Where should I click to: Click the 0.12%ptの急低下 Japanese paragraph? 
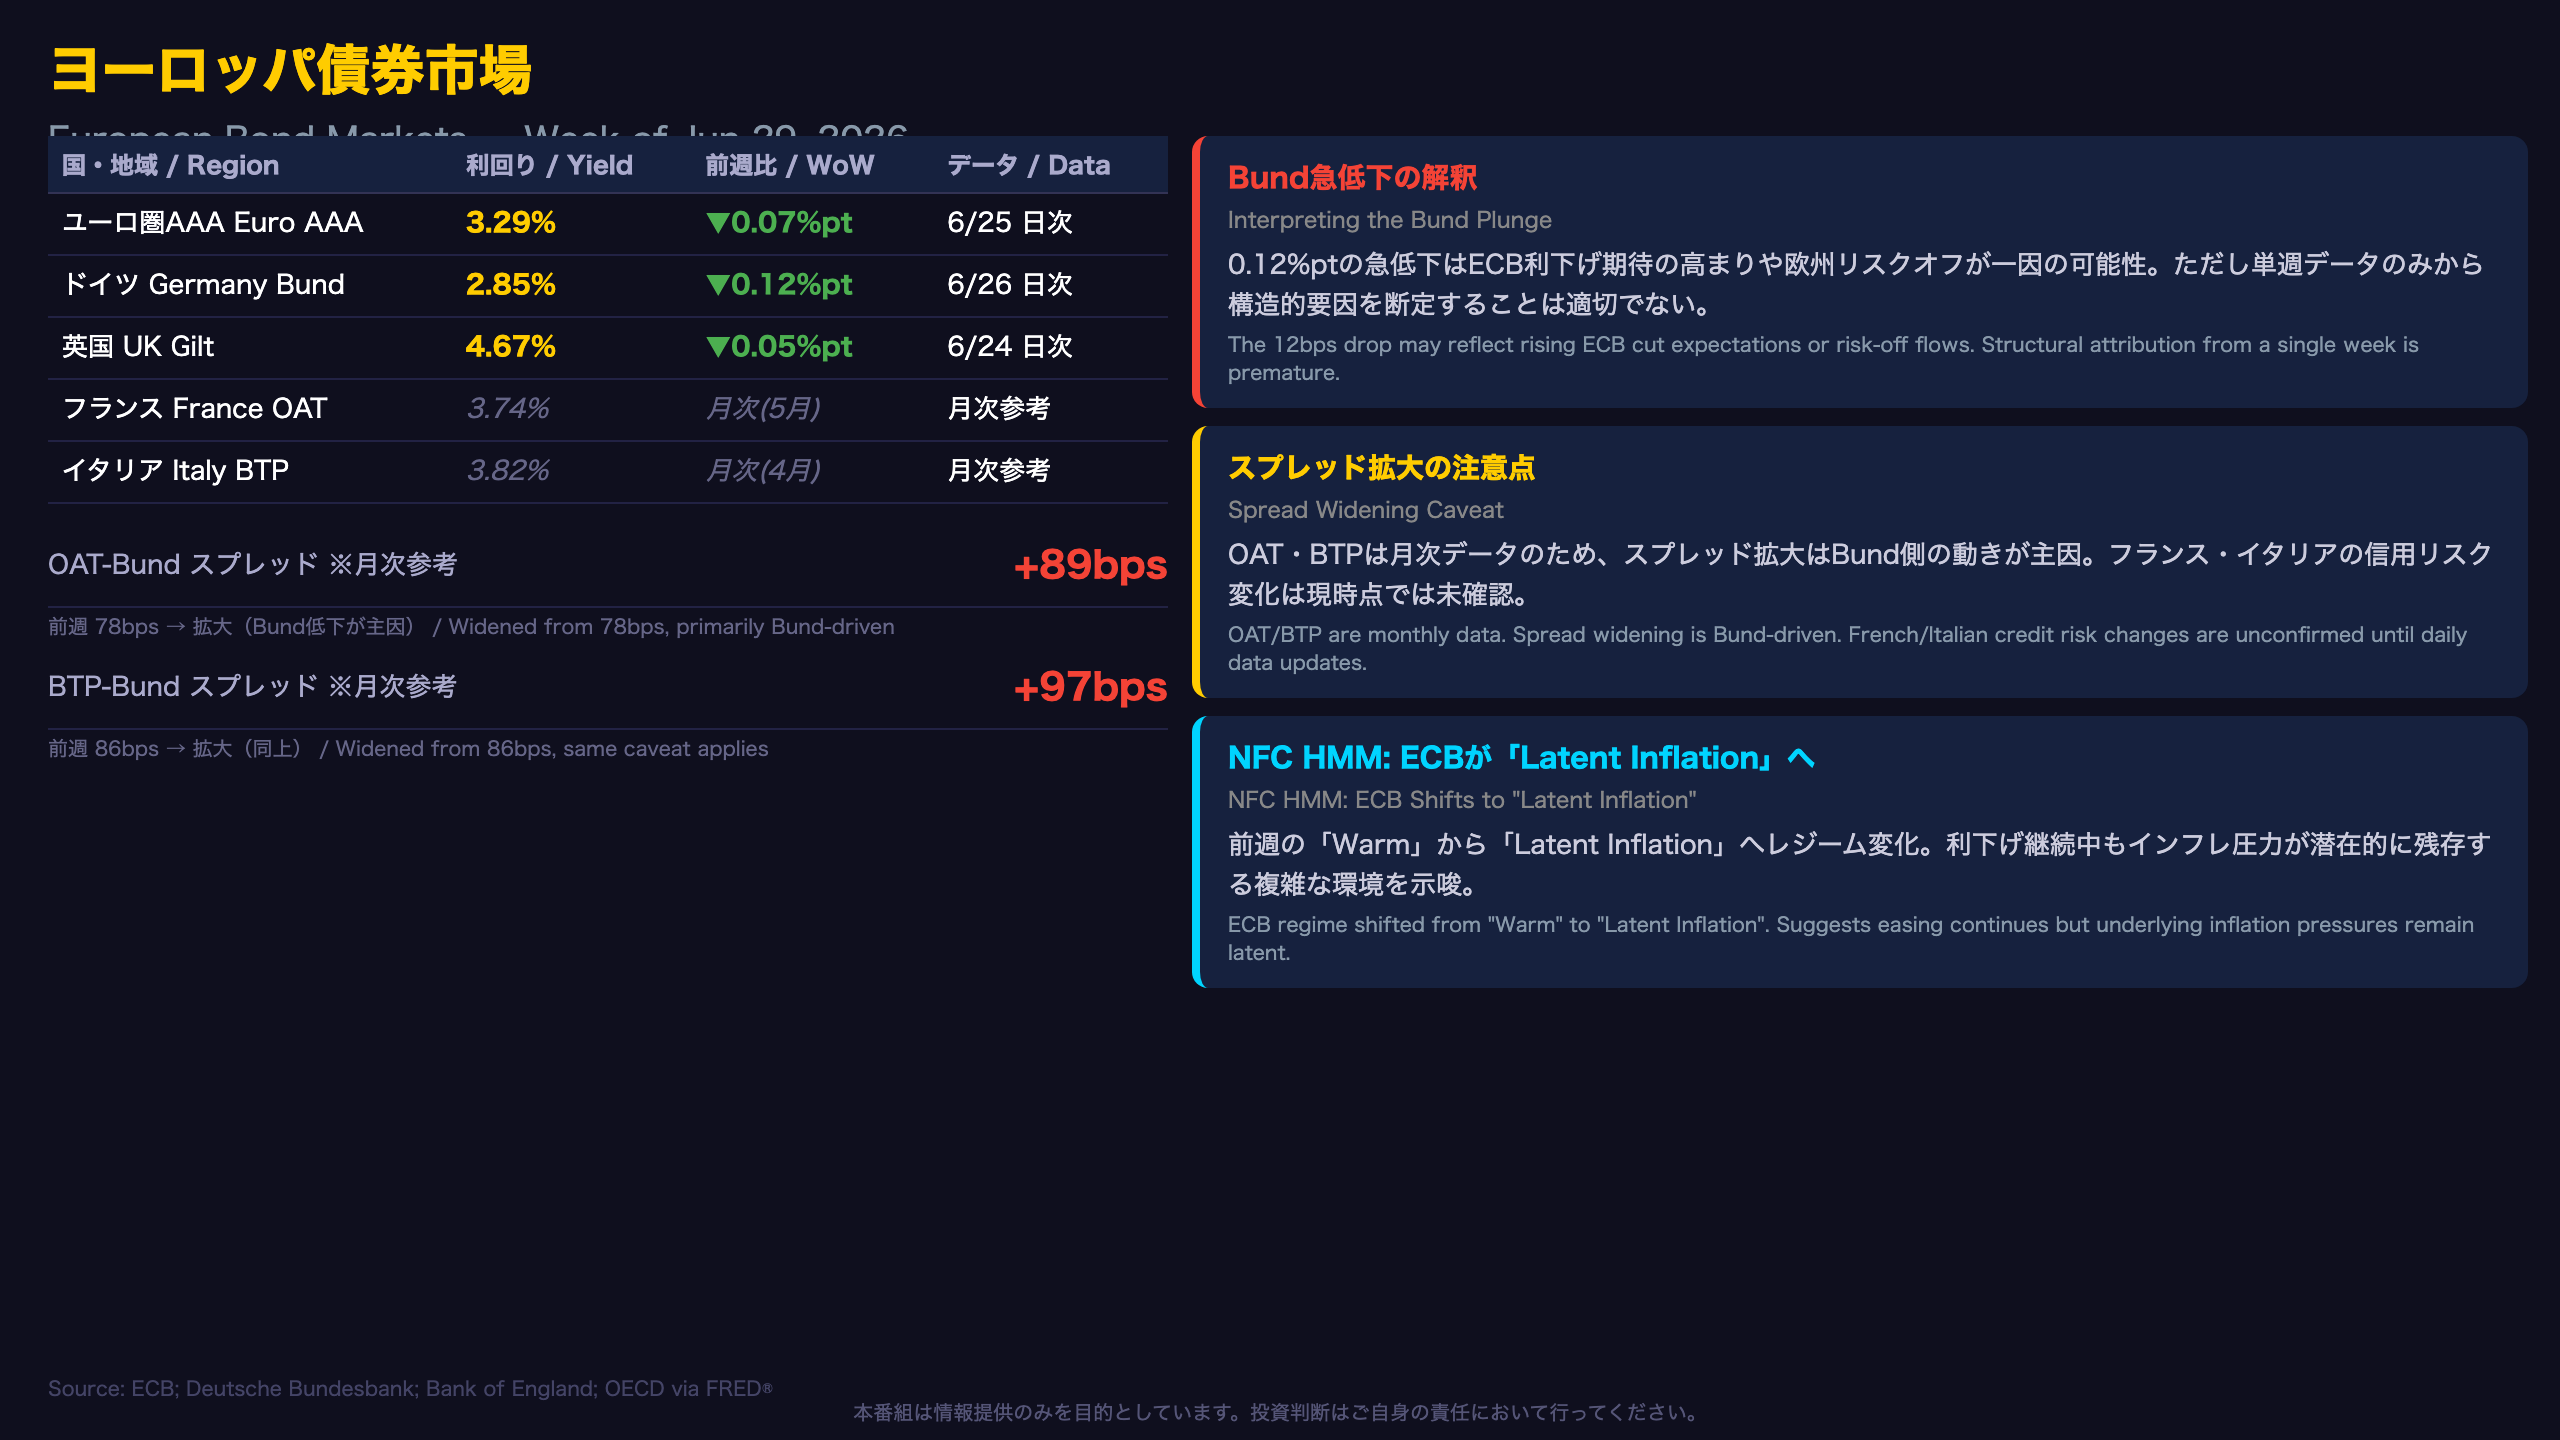click(x=1856, y=284)
